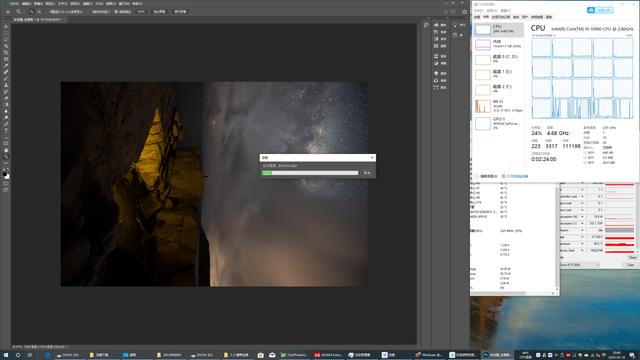The width and height of the screenshot is (640, 360).
Task: Select the Hand tool in left toolbar
Action: 6,150
